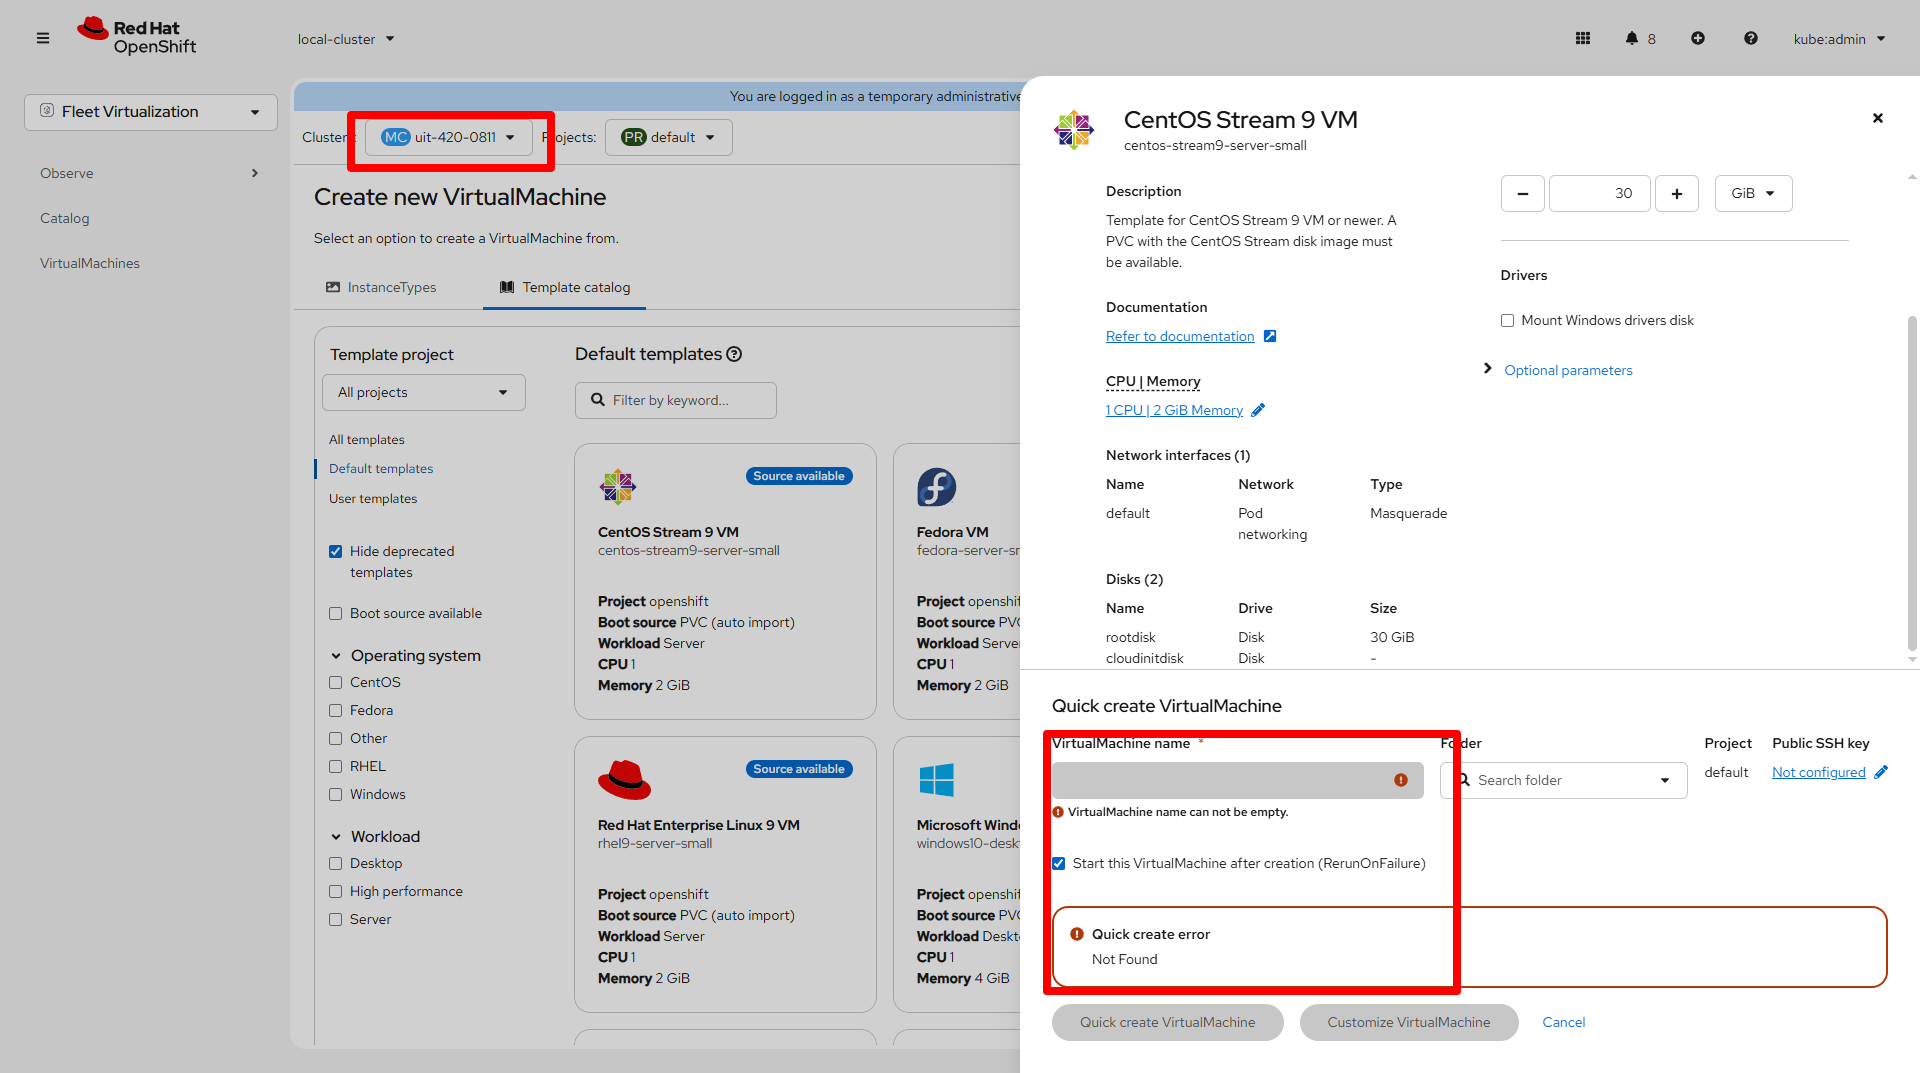Open VirtualMachines in the sidebar

coord(90,263)
